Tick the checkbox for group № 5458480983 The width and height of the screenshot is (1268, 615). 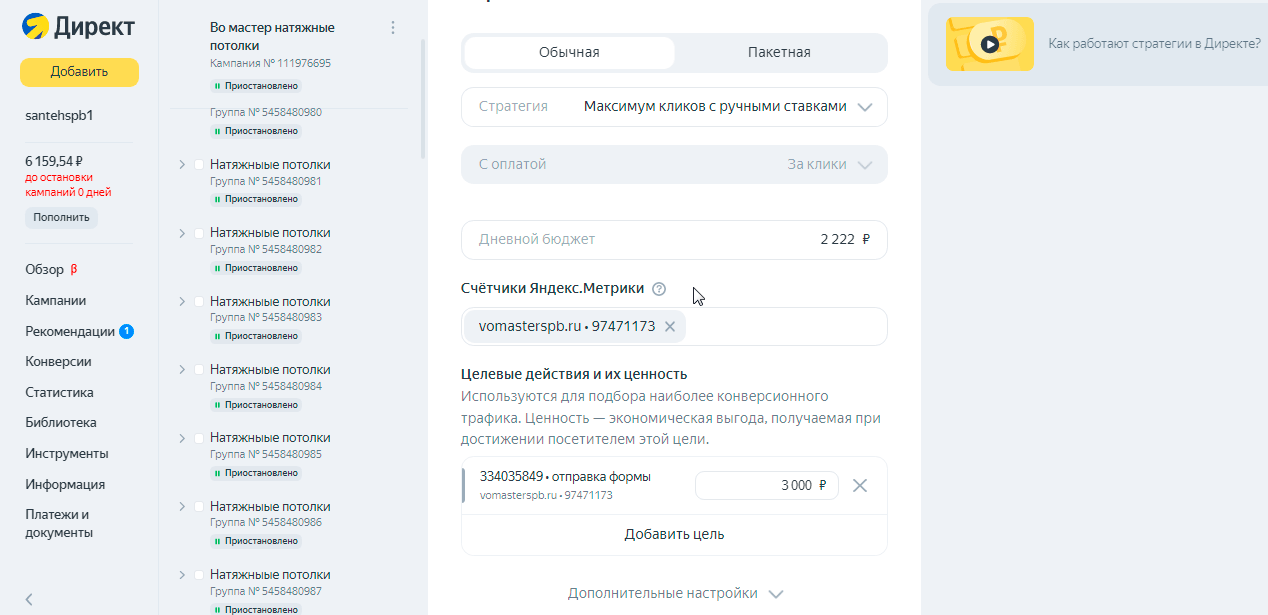199,302
